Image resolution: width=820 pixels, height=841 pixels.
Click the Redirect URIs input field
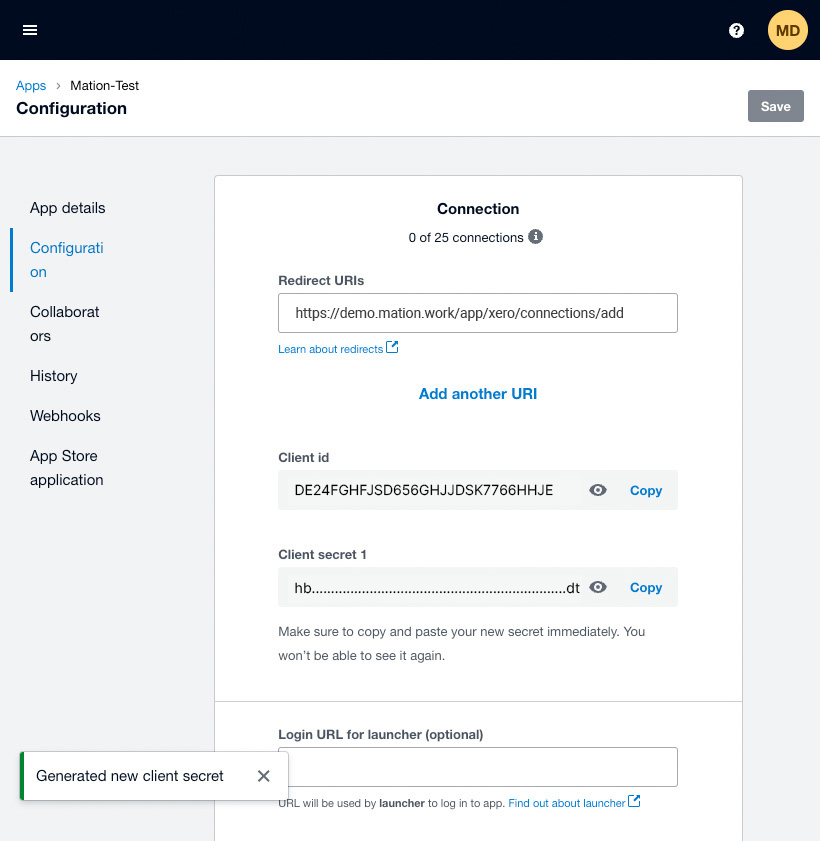478,313
